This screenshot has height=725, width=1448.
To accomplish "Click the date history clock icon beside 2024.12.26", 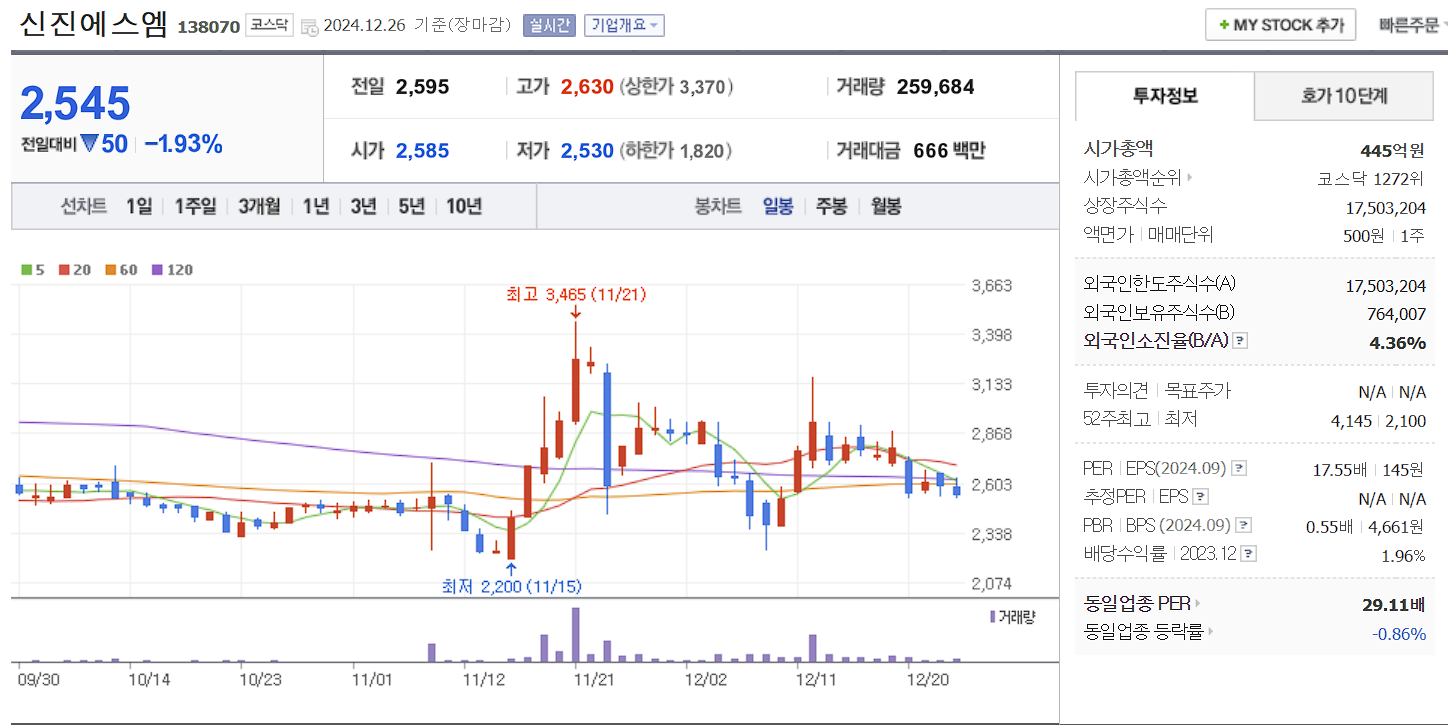I will pyautogui.click(x=310, y=26).
